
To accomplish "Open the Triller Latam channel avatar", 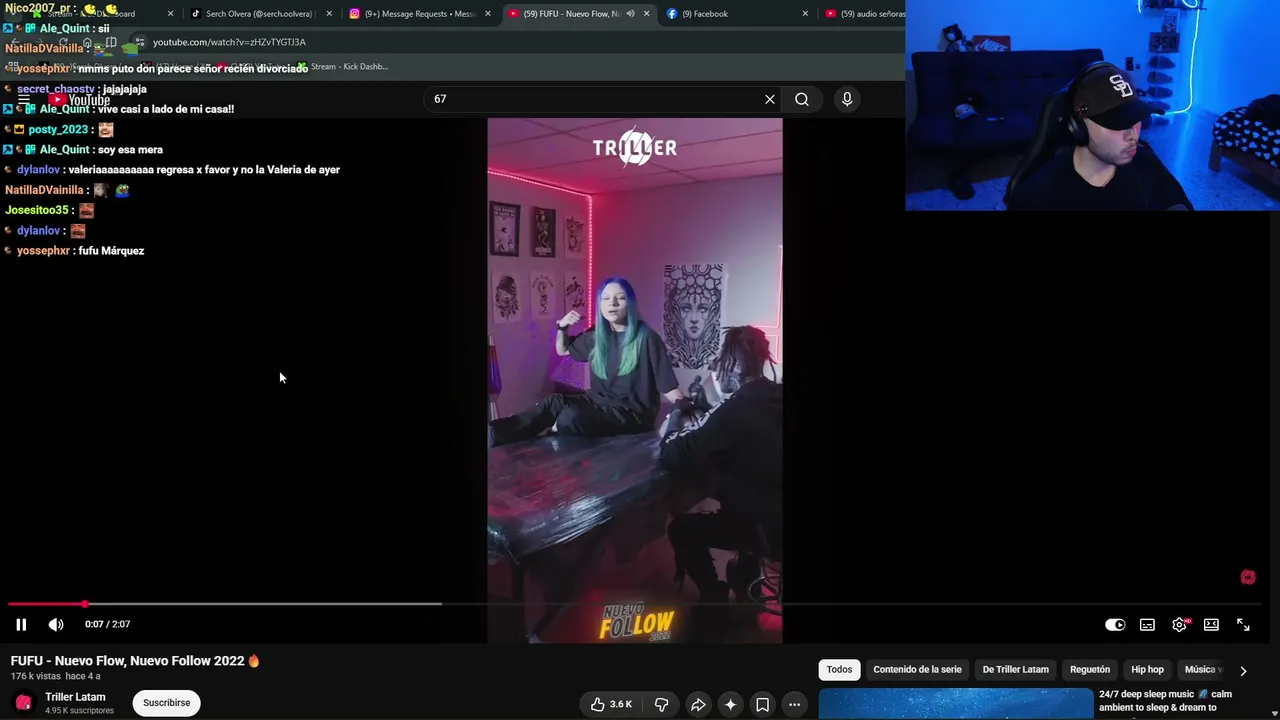I will 24,703.
